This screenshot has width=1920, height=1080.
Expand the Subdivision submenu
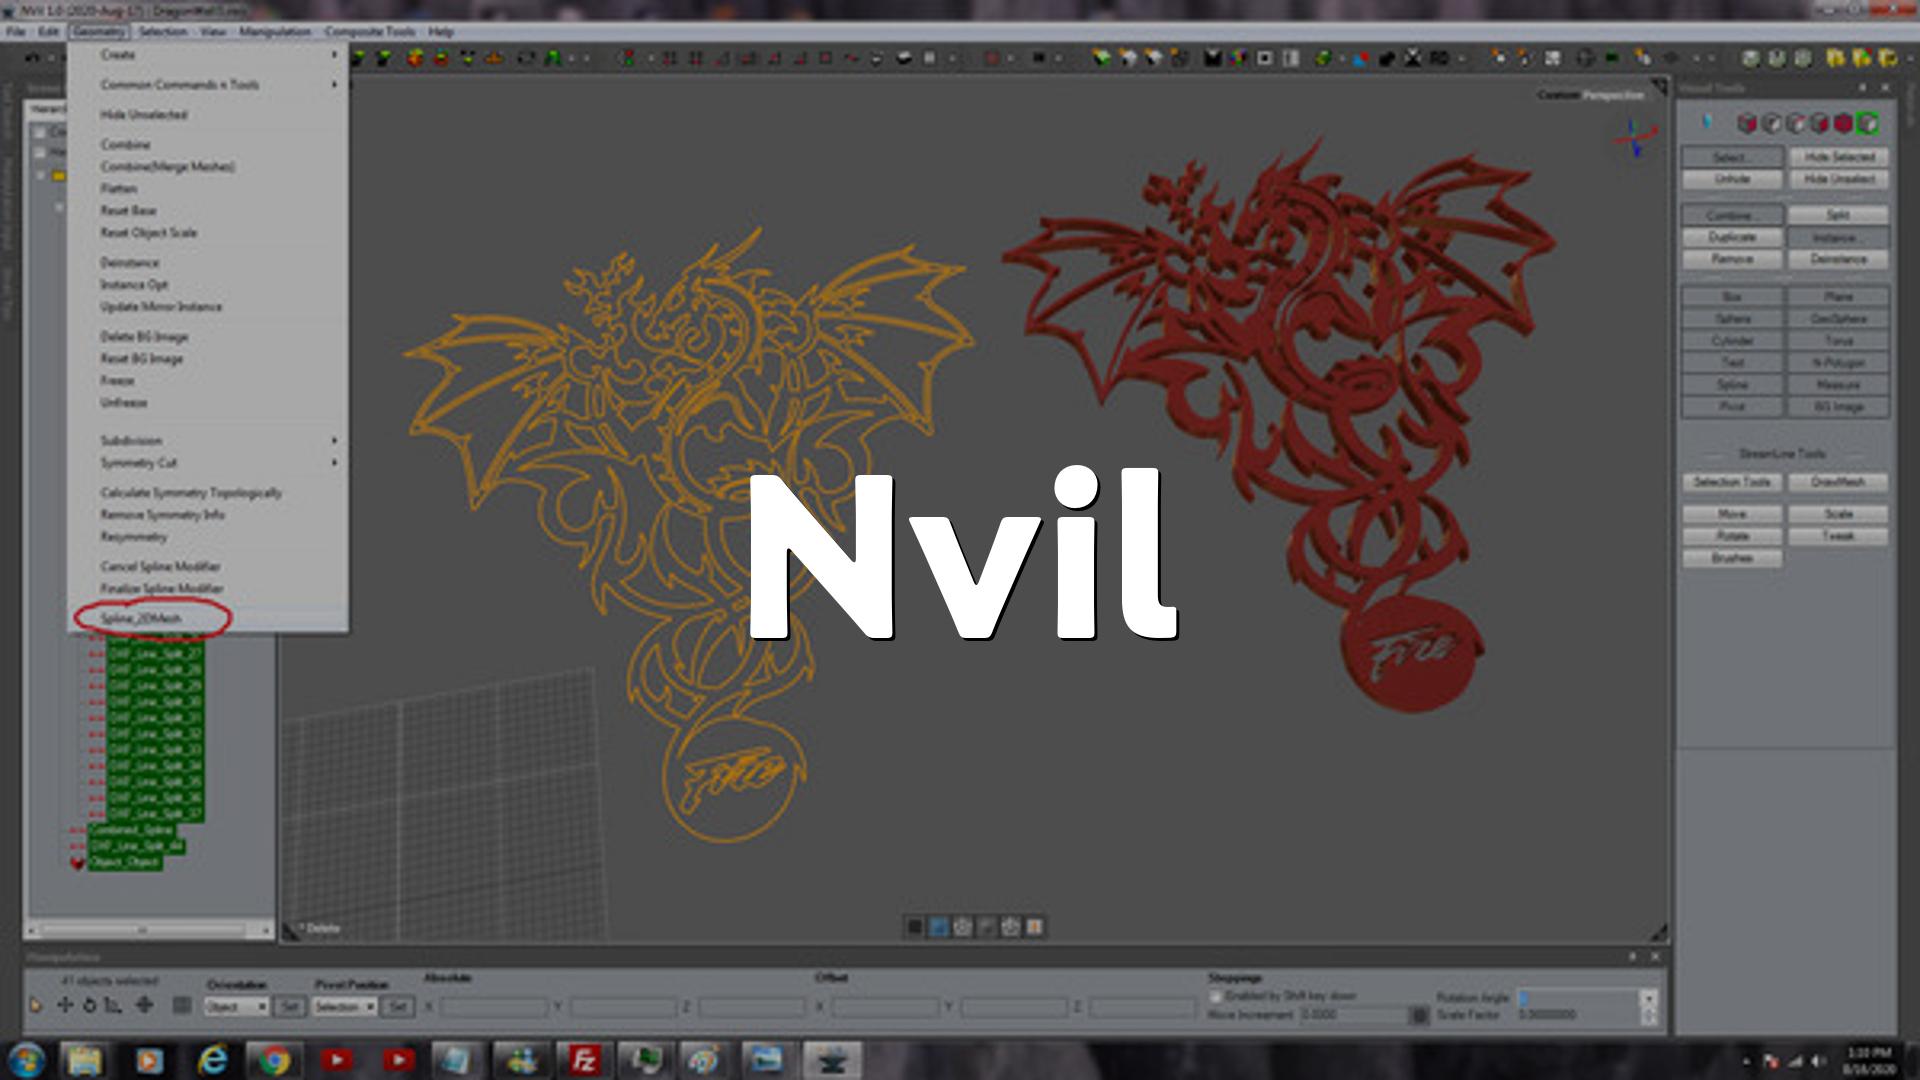(209, 440)
